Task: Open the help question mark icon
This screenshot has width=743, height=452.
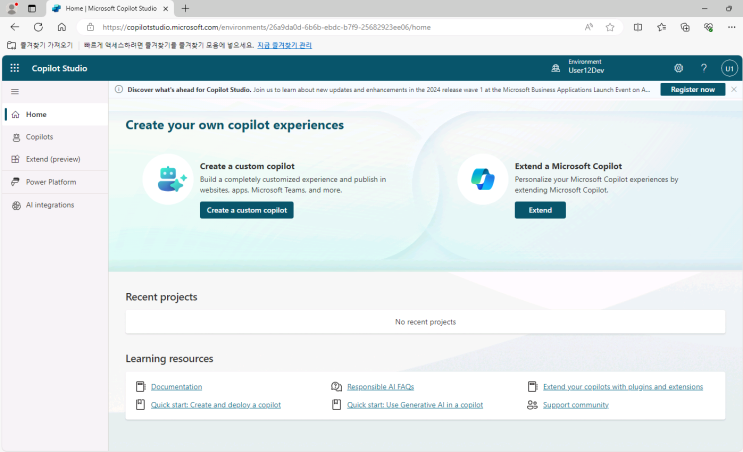Action: pos(704,68)
